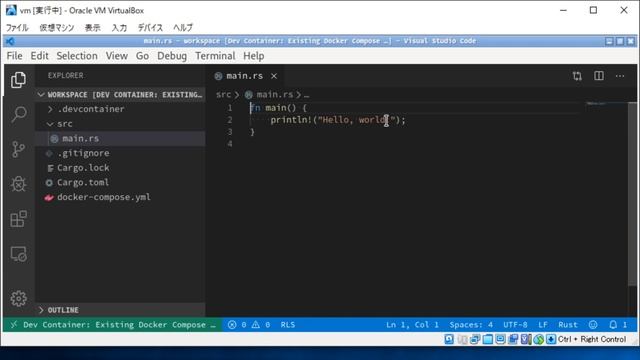640x360 pixels.
Task: Click the VirtualBox mouse integration down-arrow icon
Action: [551, 339]
